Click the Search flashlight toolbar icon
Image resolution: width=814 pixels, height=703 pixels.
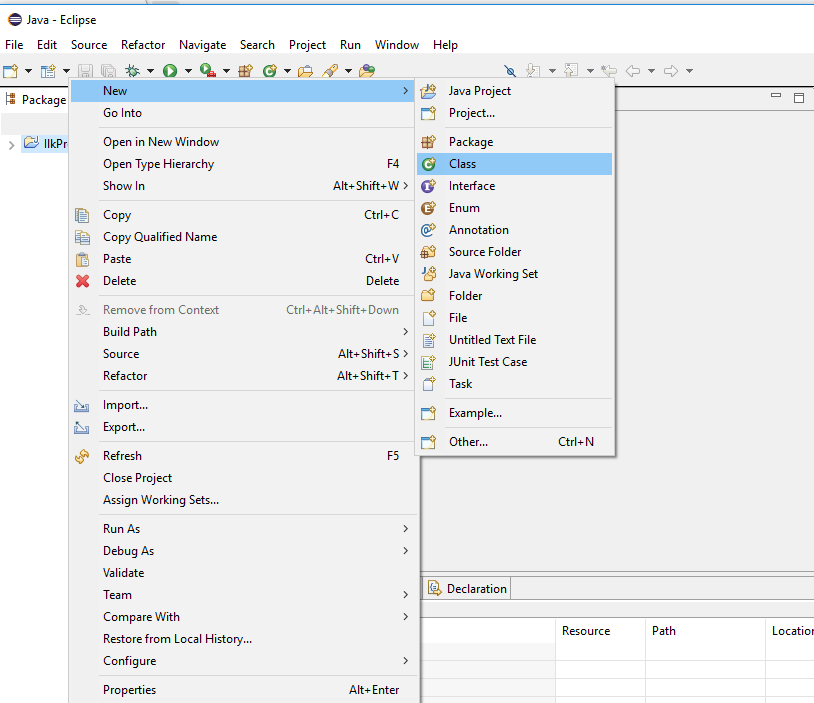pyautogui.click(x=330, y=71)
